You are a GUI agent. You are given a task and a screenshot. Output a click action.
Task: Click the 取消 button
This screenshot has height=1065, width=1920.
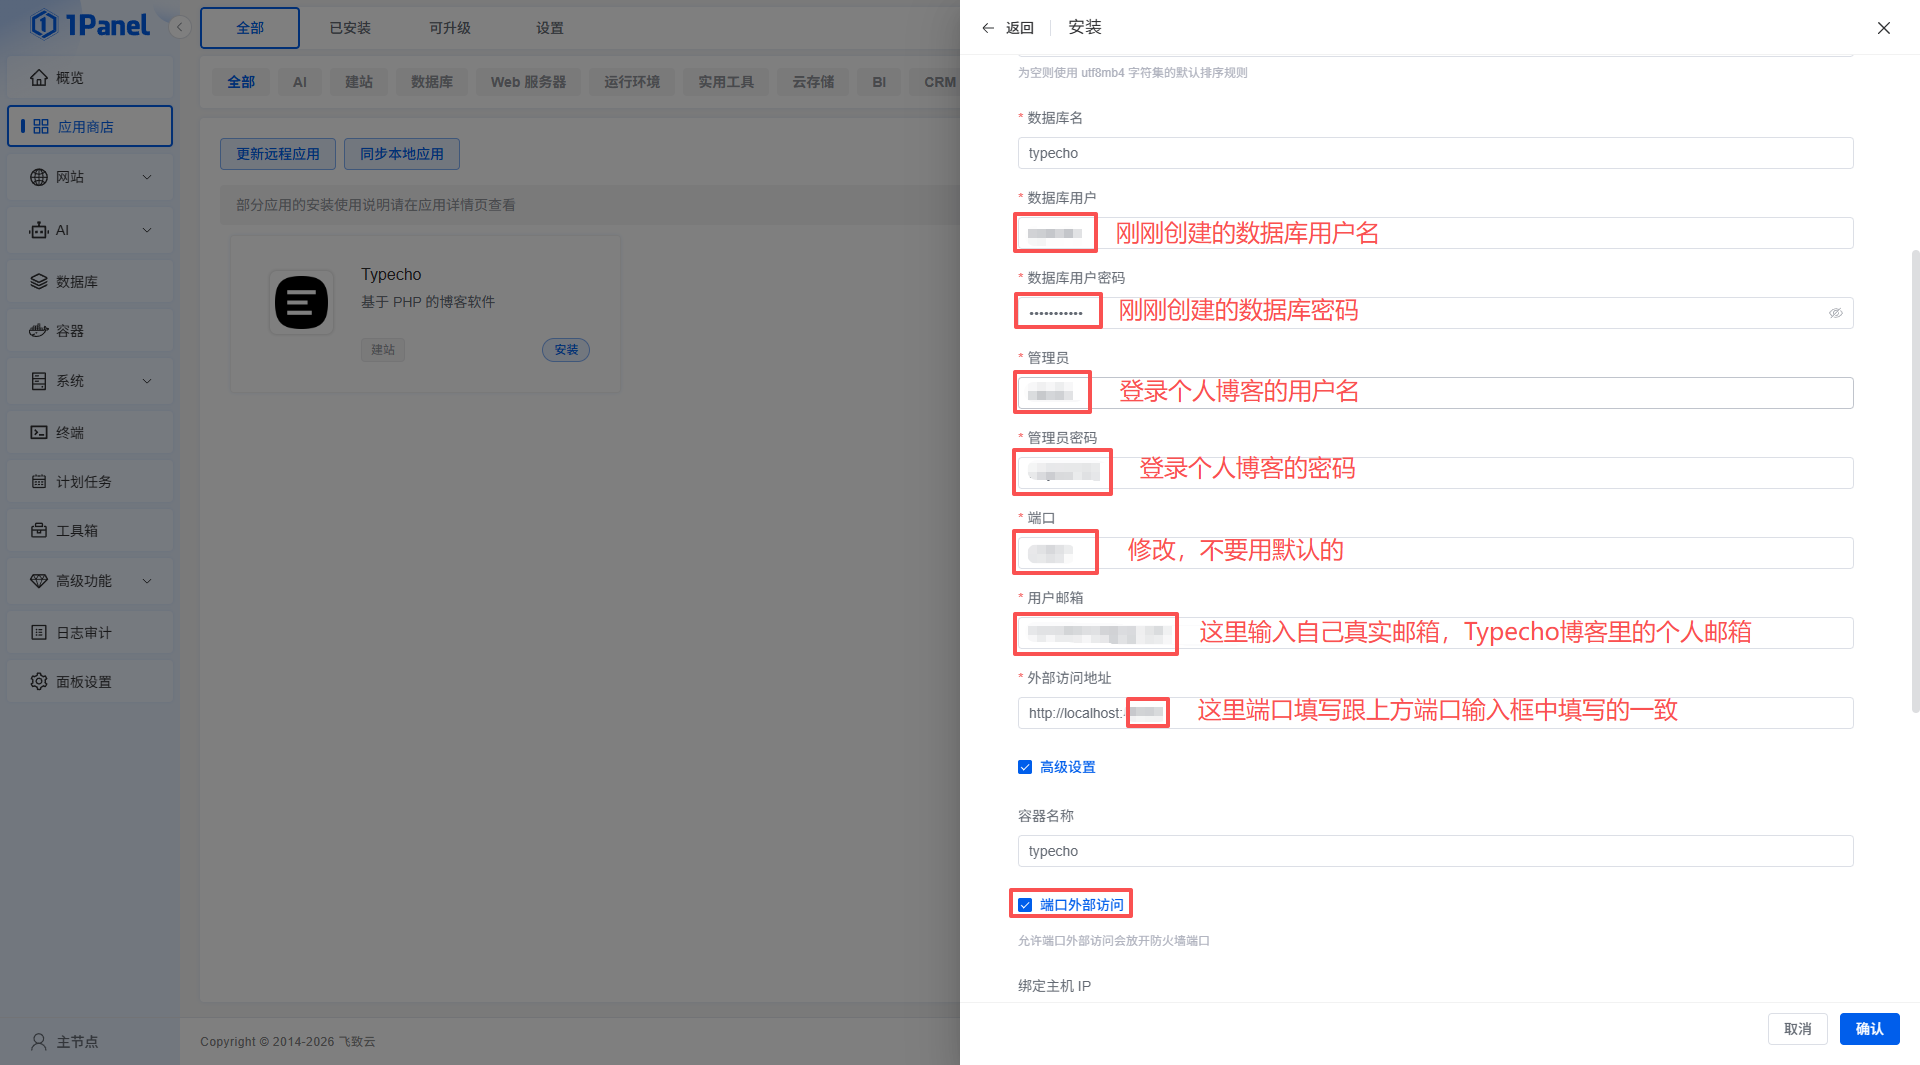click(1797, 1029)
